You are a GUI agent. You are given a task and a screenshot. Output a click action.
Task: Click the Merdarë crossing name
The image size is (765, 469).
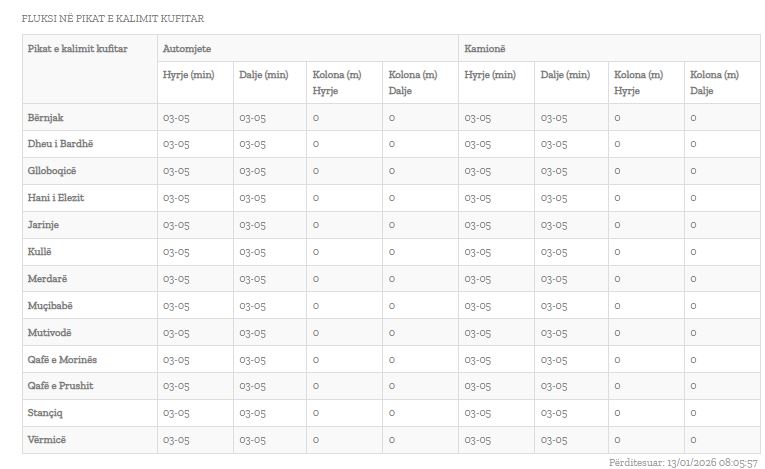pyautogui.click(x=47, y=279)
